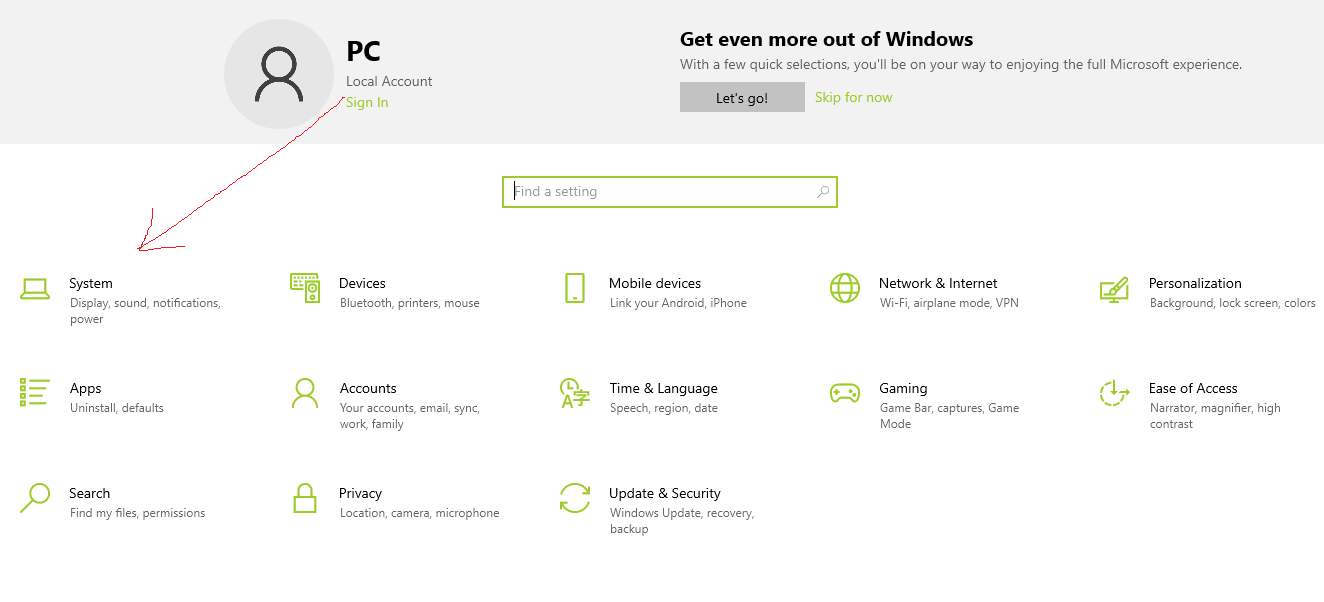Click the Accounts person icon
This screenshot has width=1324, height=602.
pyautogui.click(x=304, y=393)
